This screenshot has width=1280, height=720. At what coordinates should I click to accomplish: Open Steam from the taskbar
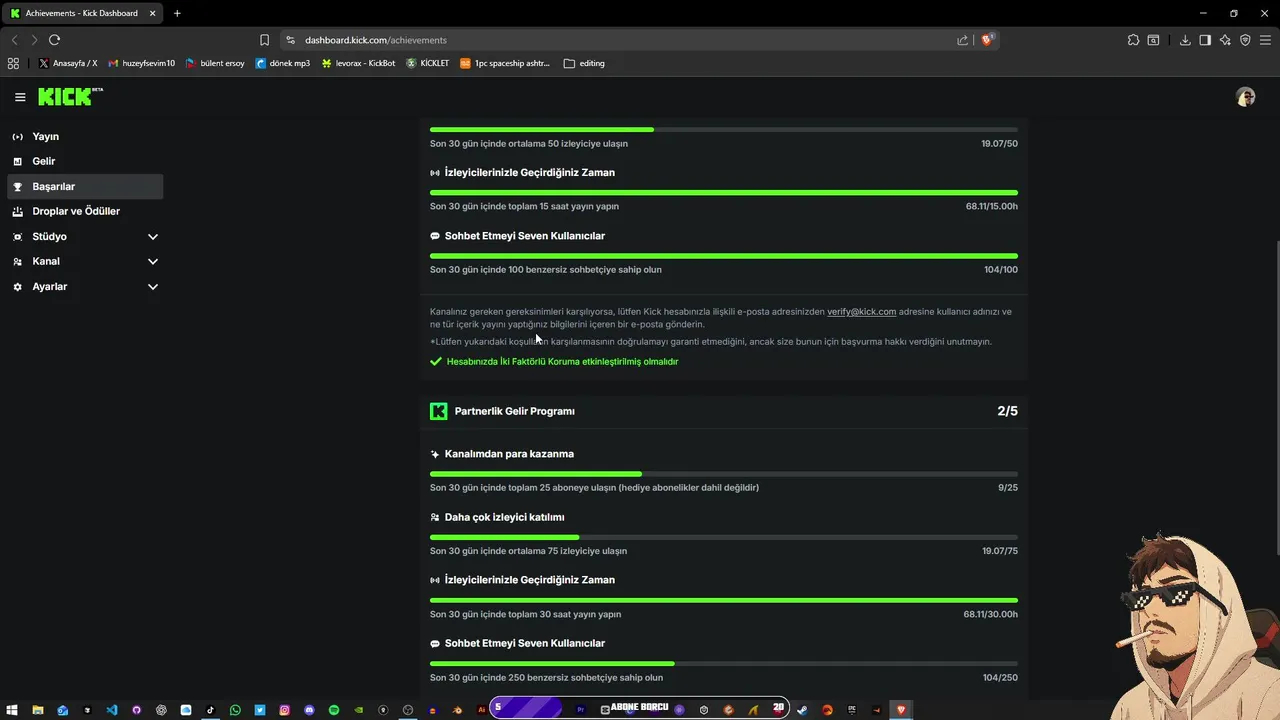802,710
